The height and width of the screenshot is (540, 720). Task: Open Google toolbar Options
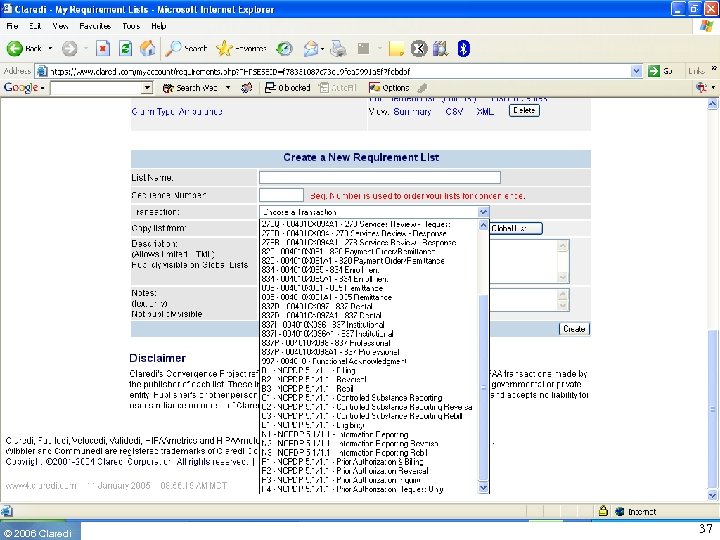coord(389,88)
